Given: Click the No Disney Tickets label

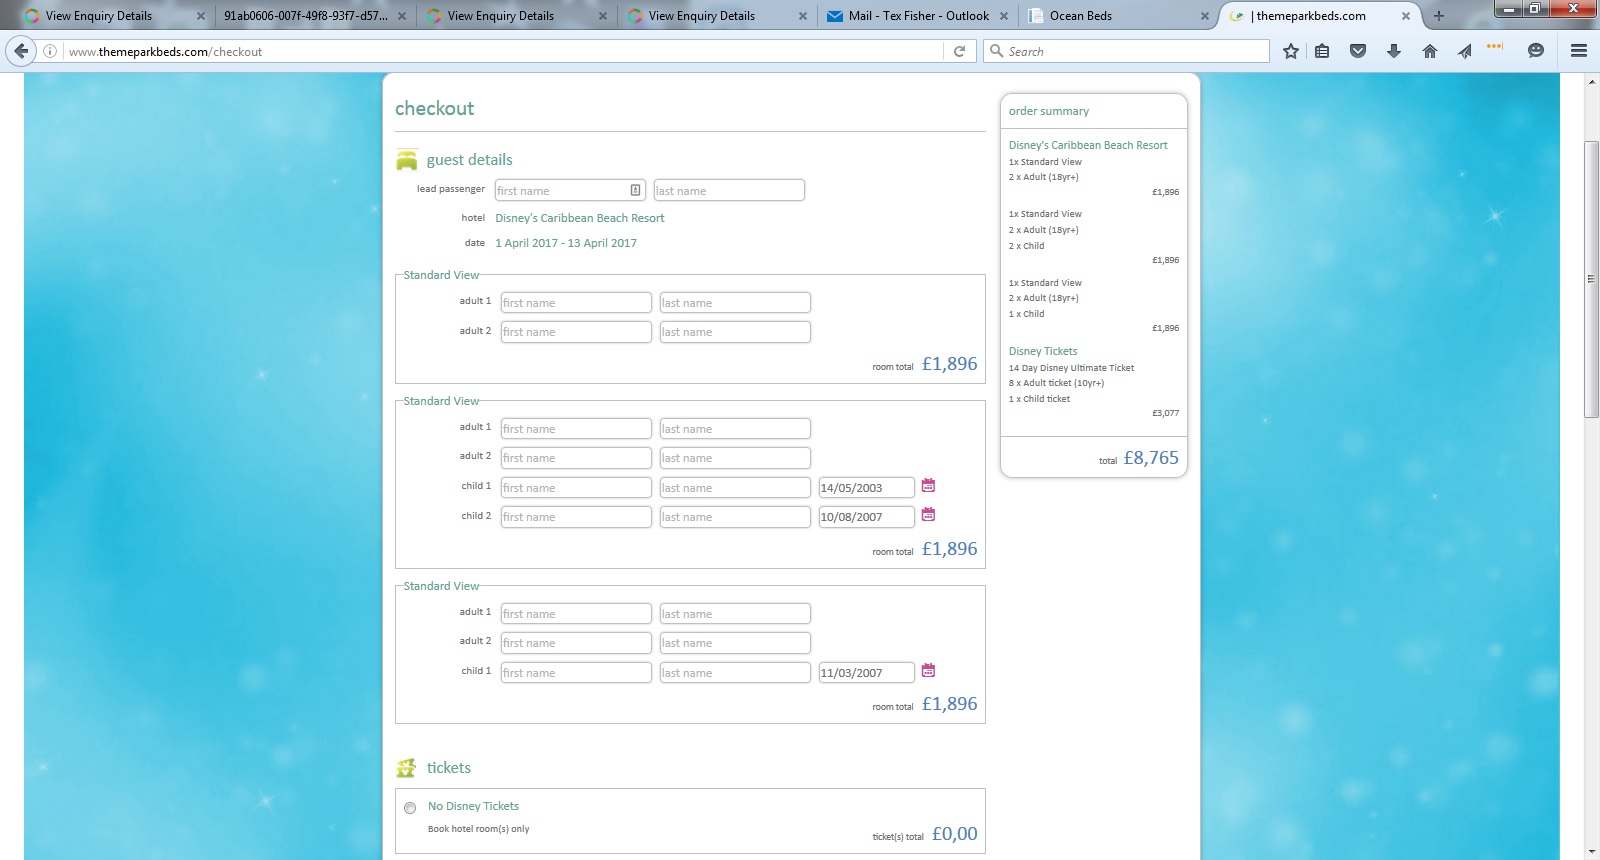Looking at the screenshot, I should click(x=473, y=806).
